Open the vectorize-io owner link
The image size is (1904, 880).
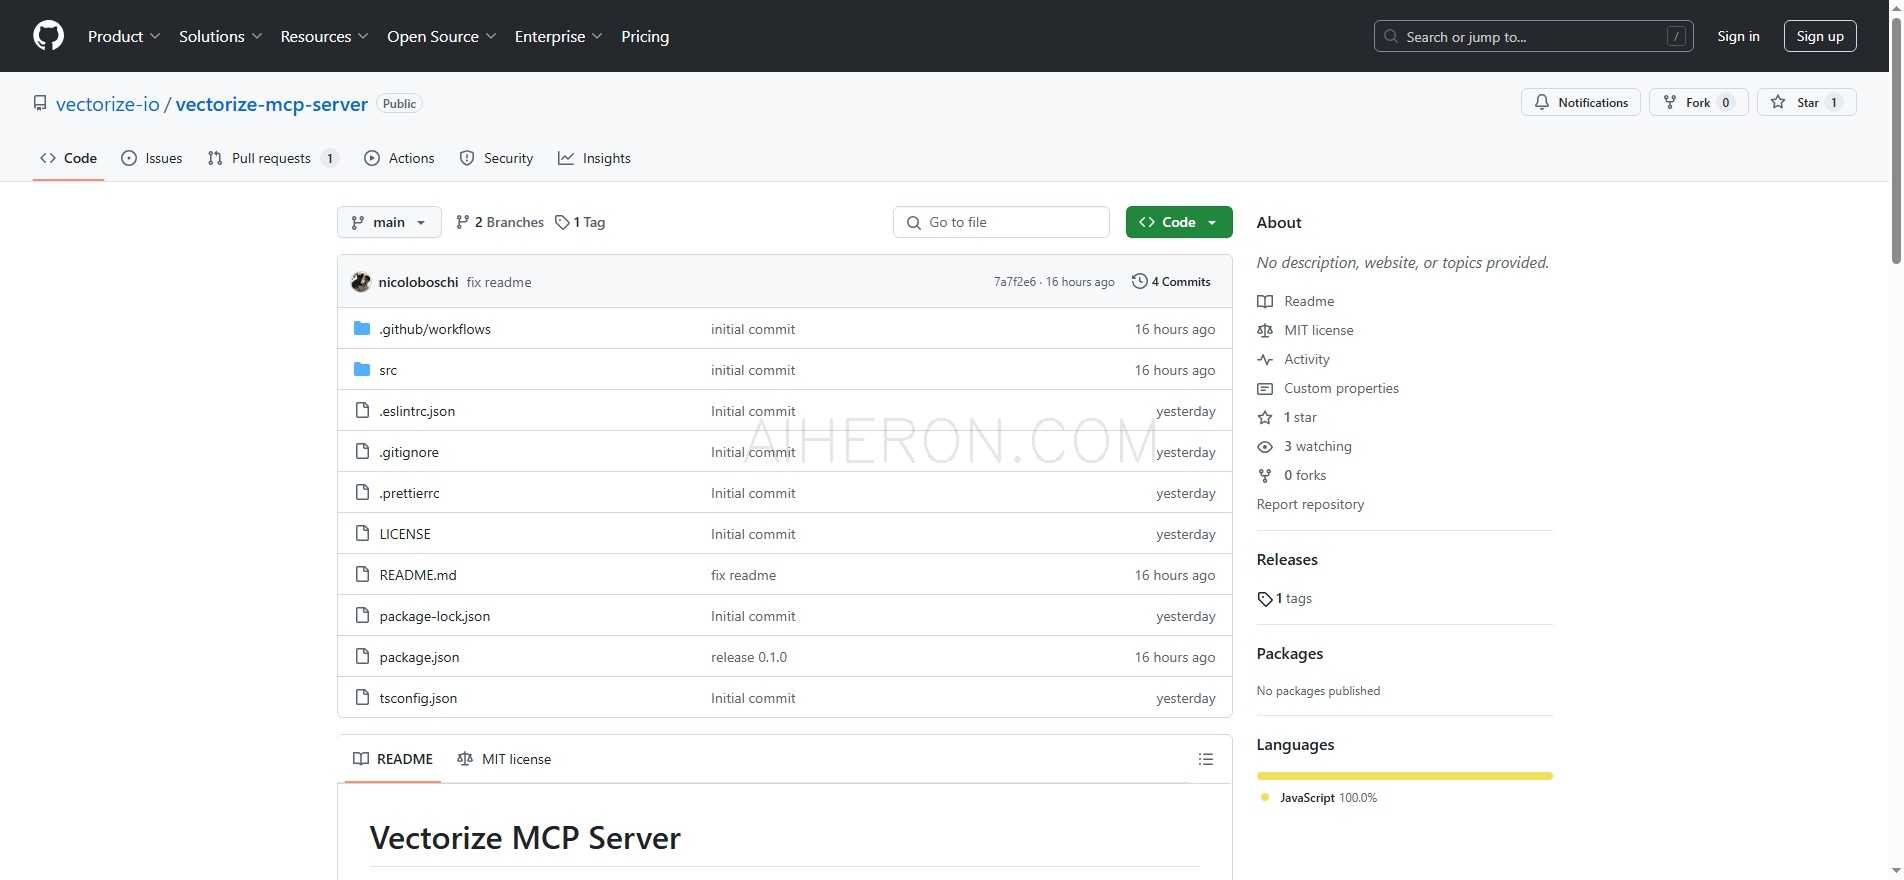click(x=108, y=104)
